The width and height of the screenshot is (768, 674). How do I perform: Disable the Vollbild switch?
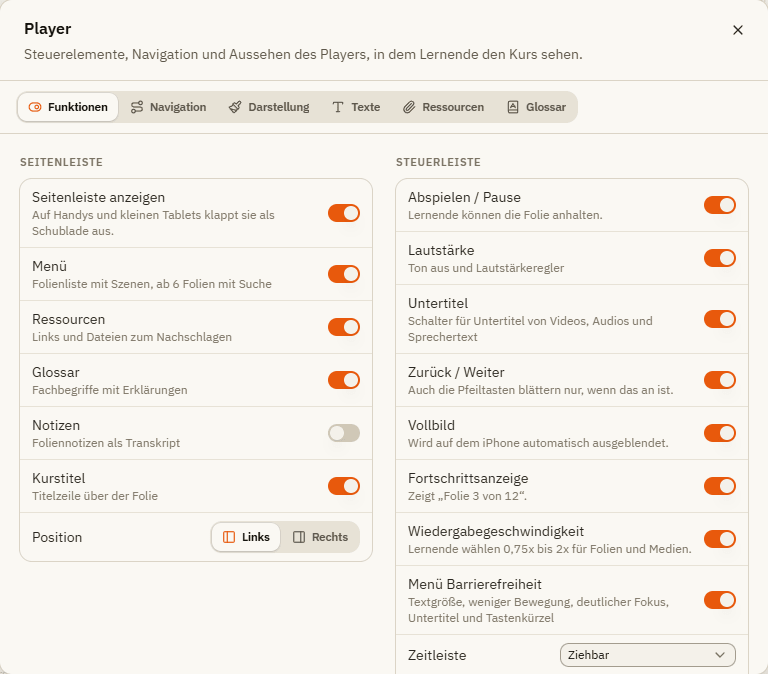[x=720, y=433]
